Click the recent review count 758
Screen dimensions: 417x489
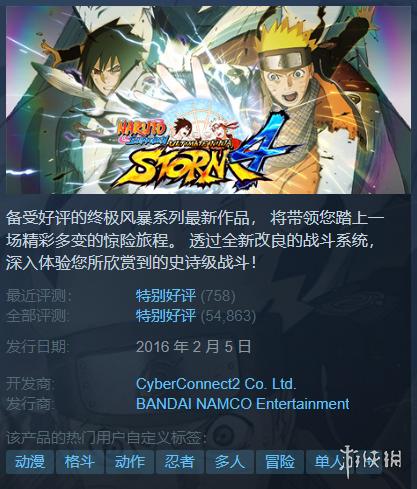coord(218,296)
